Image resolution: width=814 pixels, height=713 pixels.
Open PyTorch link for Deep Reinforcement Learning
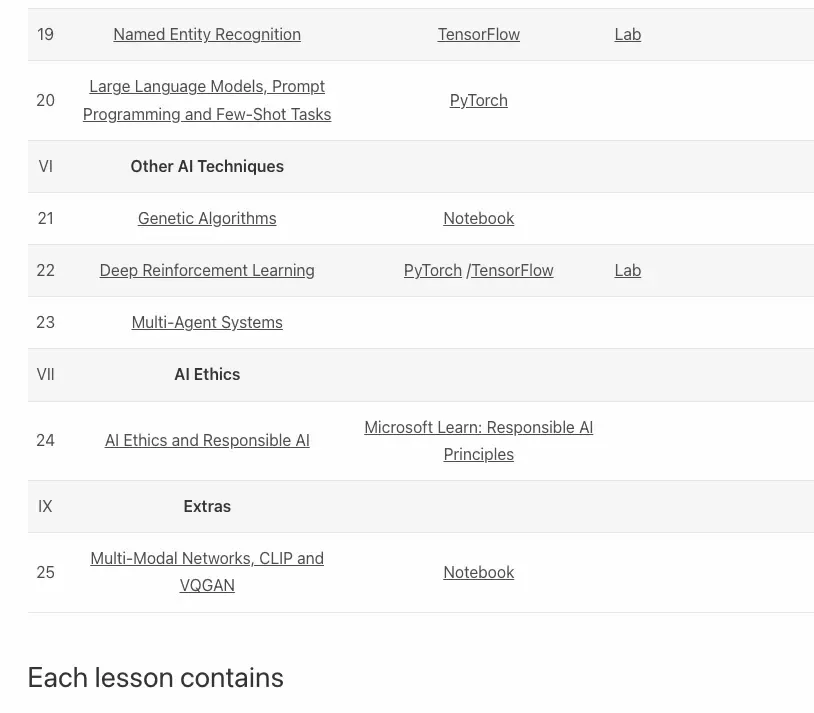(x=432, y=270)
